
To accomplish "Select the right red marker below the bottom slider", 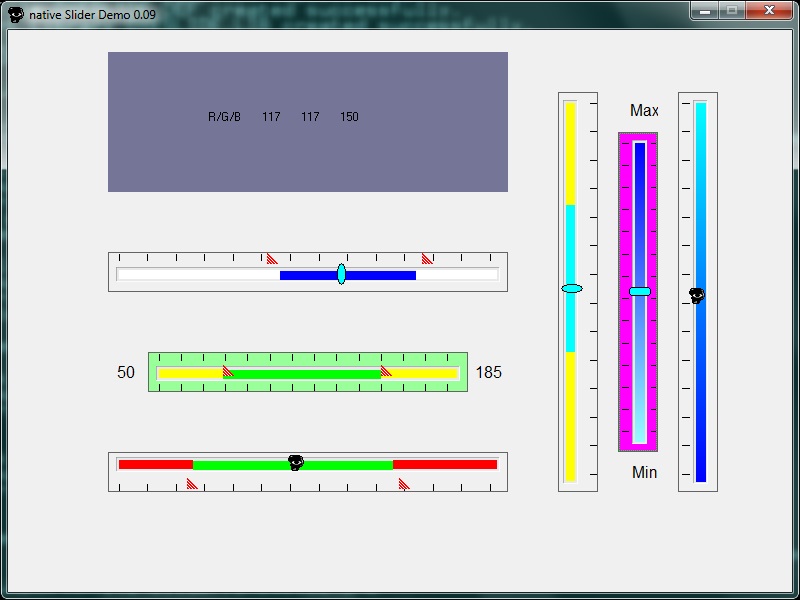I will 404,484.
